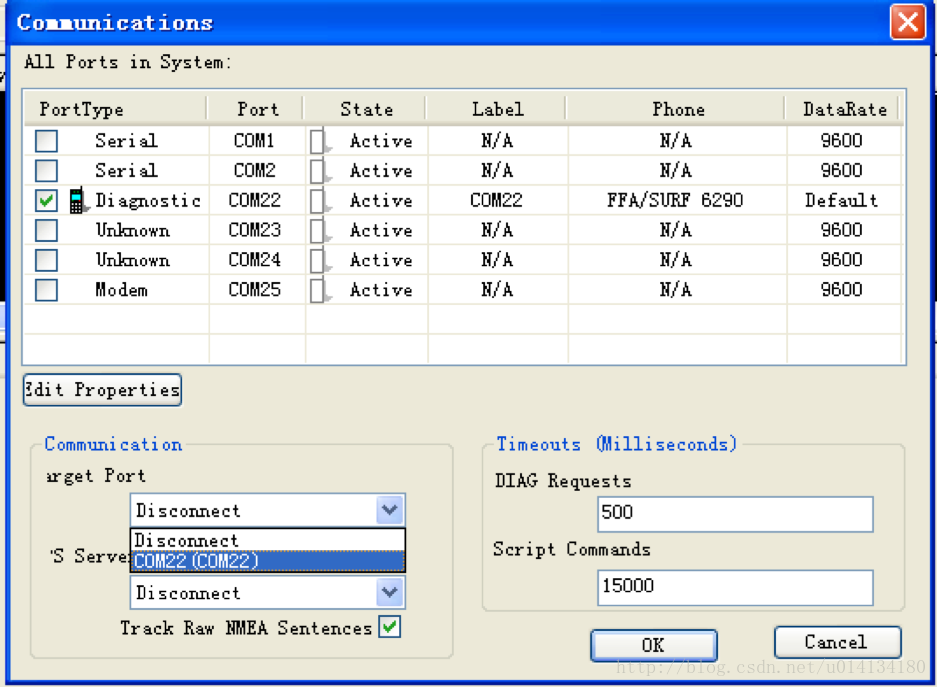Sort by the State column header

point(366,109)
